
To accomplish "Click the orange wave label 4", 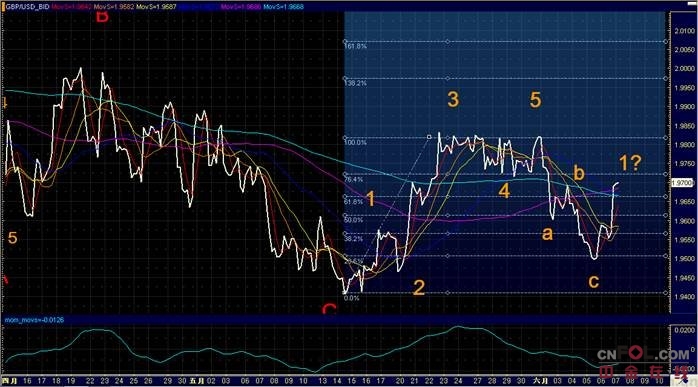I will (x=504, y=191).
